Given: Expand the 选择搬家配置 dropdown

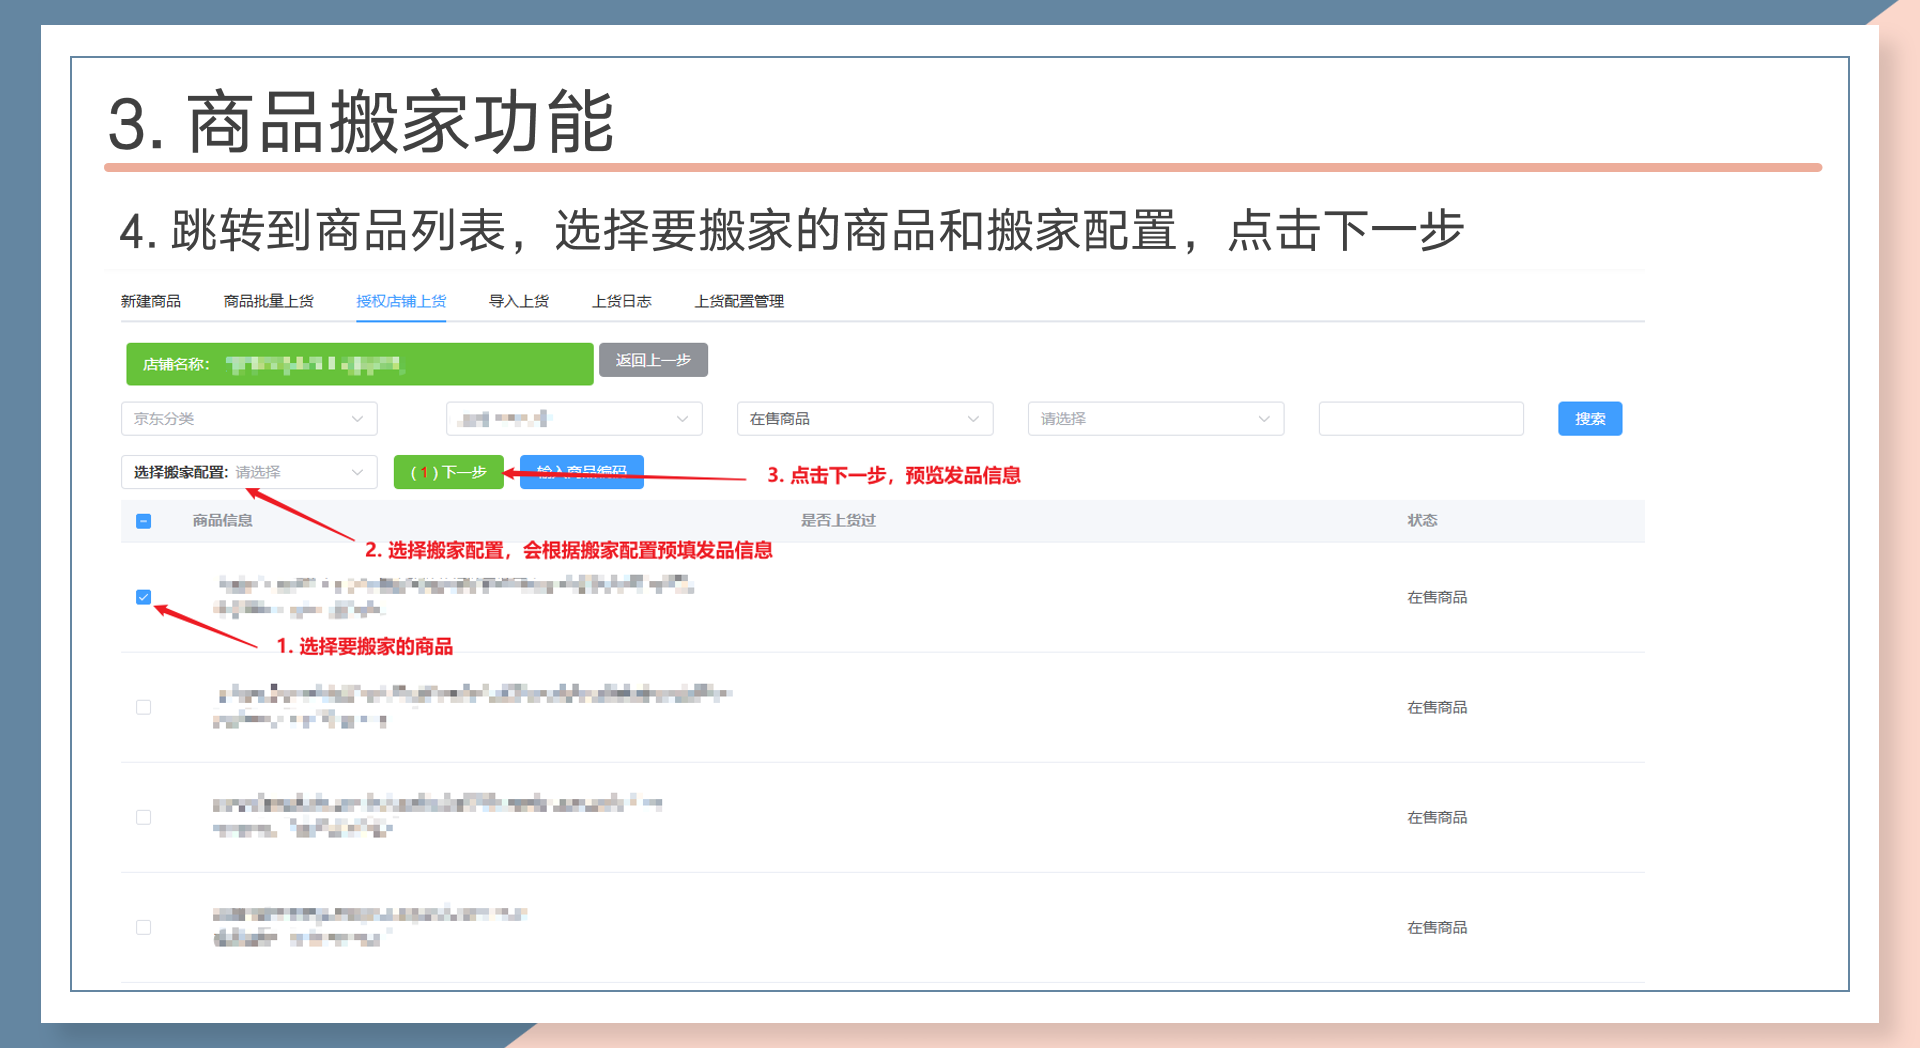Looking at the screenshot, I should 249,472.
